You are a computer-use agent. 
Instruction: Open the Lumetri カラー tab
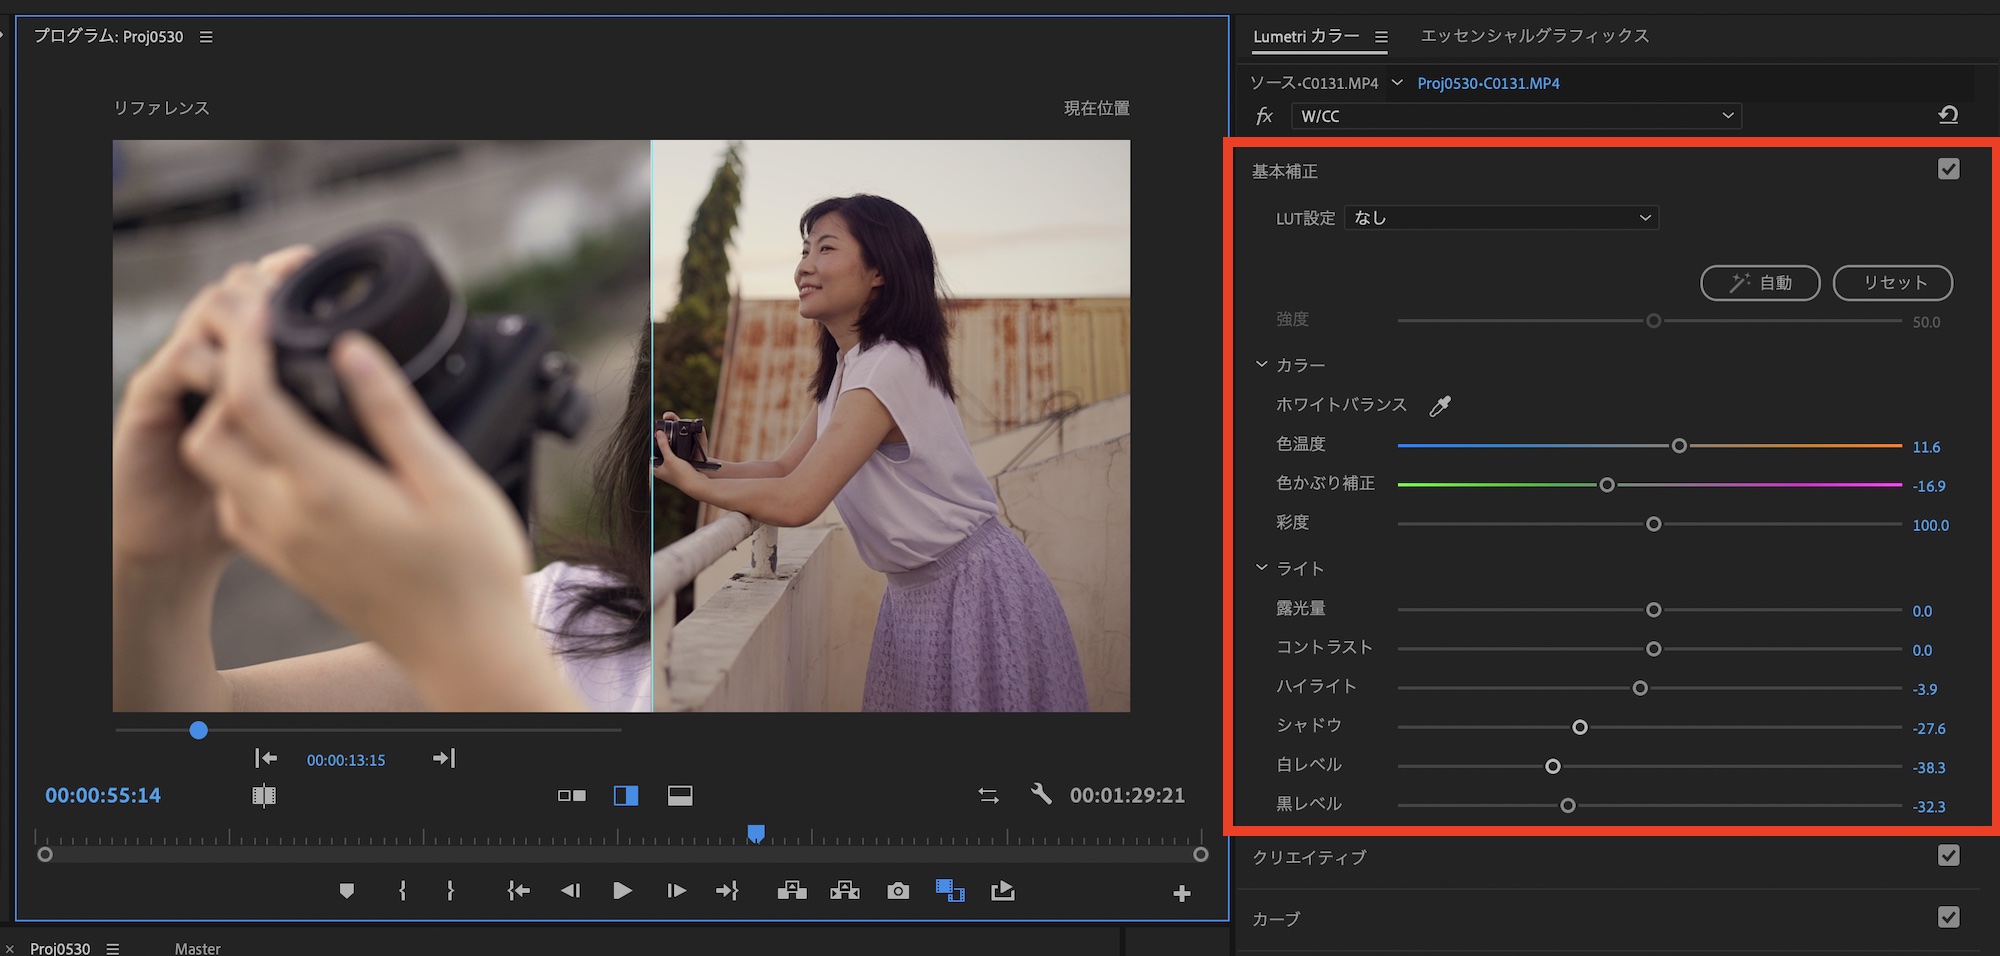(1305, 36)
